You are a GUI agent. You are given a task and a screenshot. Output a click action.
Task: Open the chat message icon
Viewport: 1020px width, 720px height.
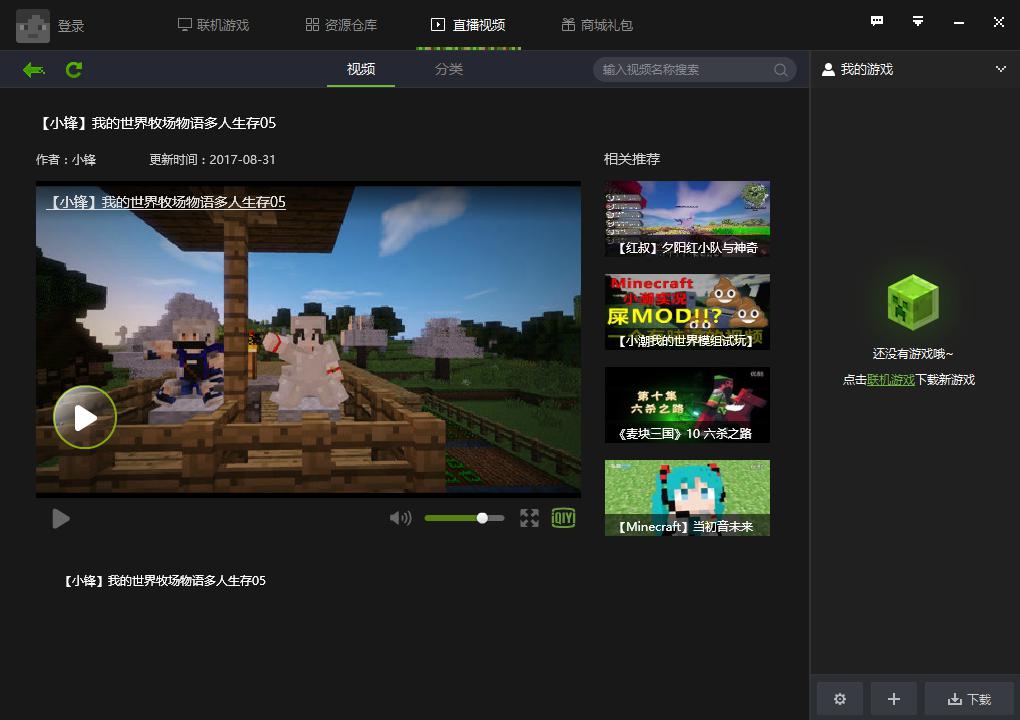[x=877, y=21]
